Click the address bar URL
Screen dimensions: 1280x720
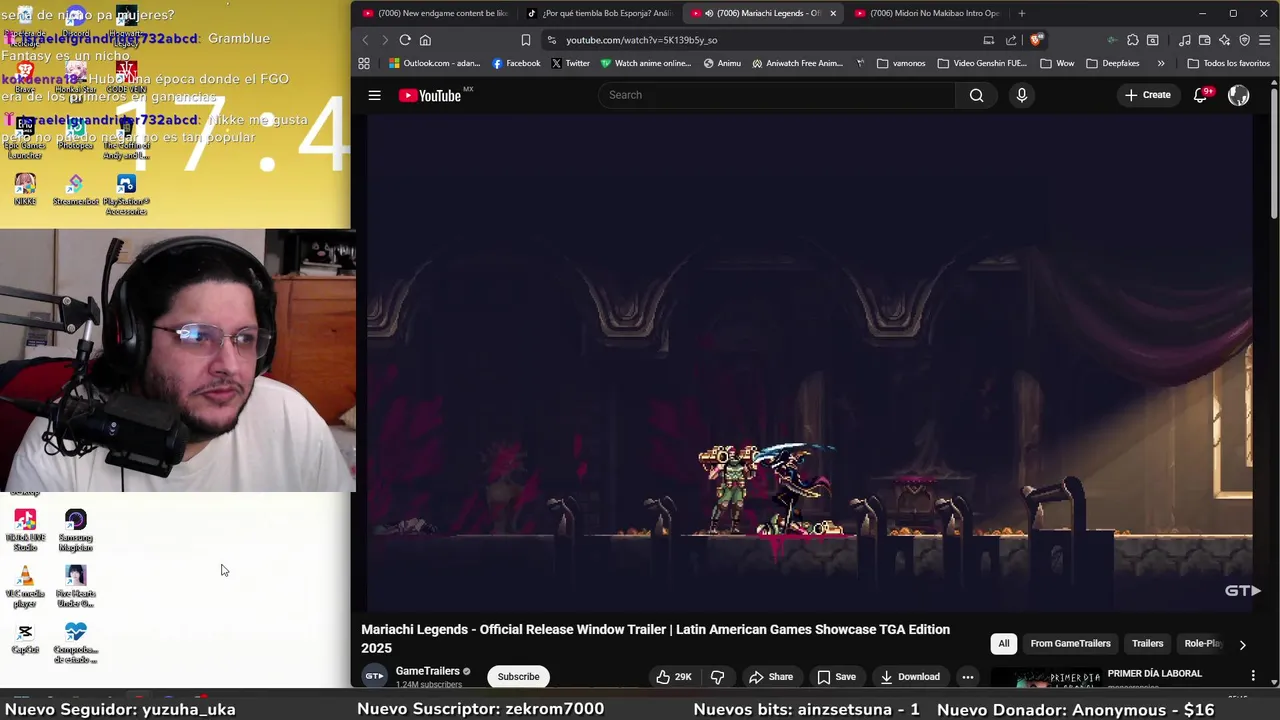tap(641, 40)
